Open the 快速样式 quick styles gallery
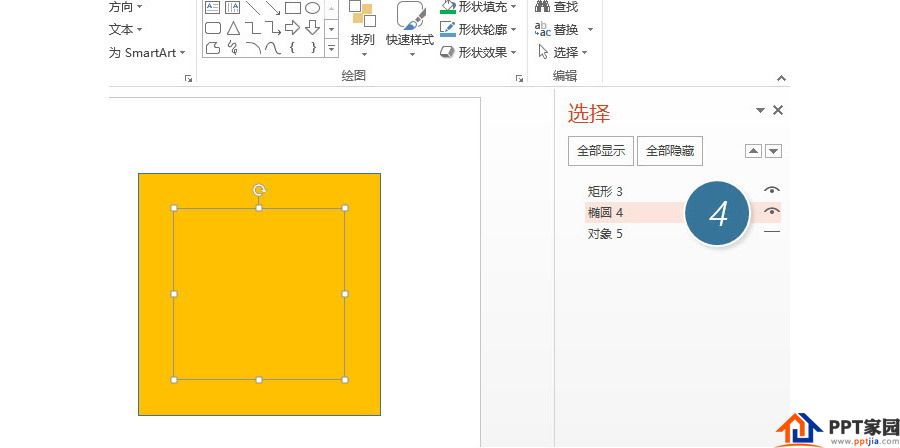The height and width of the screenshot is (448, 900). click(x=410, y=29)
